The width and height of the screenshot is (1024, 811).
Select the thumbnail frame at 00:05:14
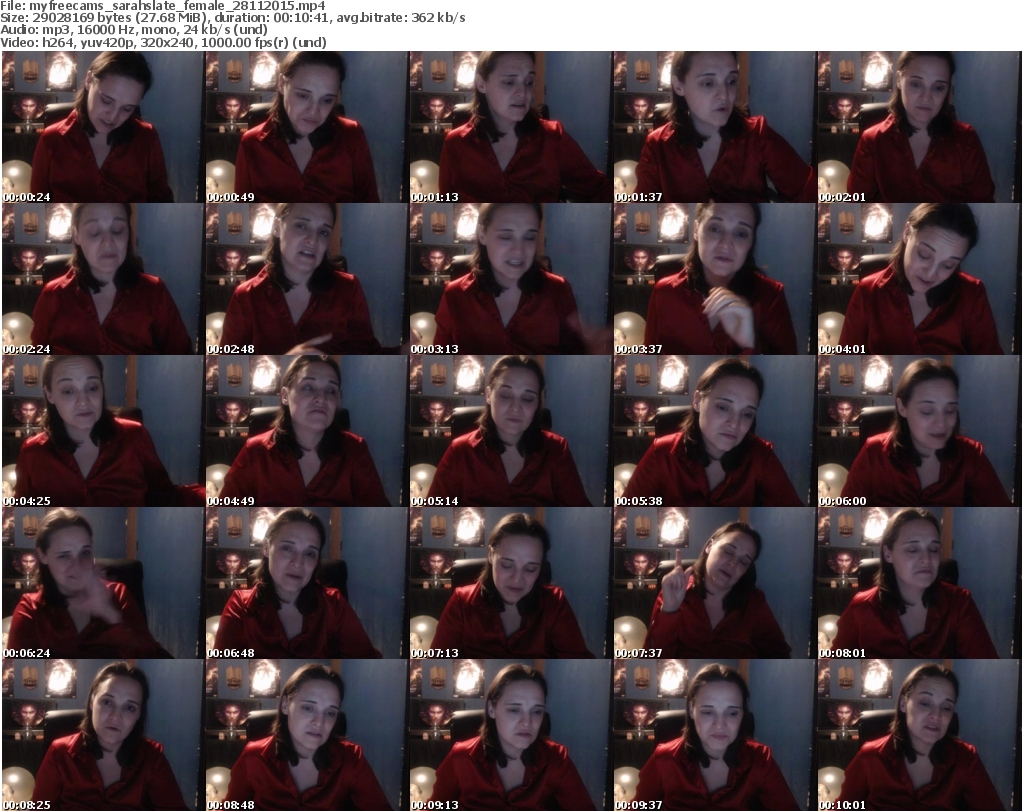pos(511,432)
